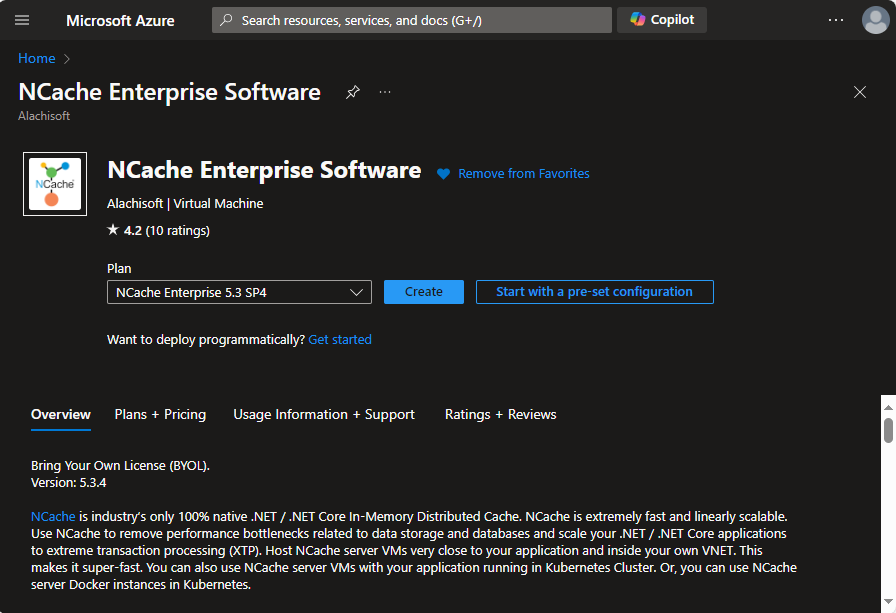Click the scrollbar up arrow
This screenshot has height=613, width=896.
coord(888,407)
